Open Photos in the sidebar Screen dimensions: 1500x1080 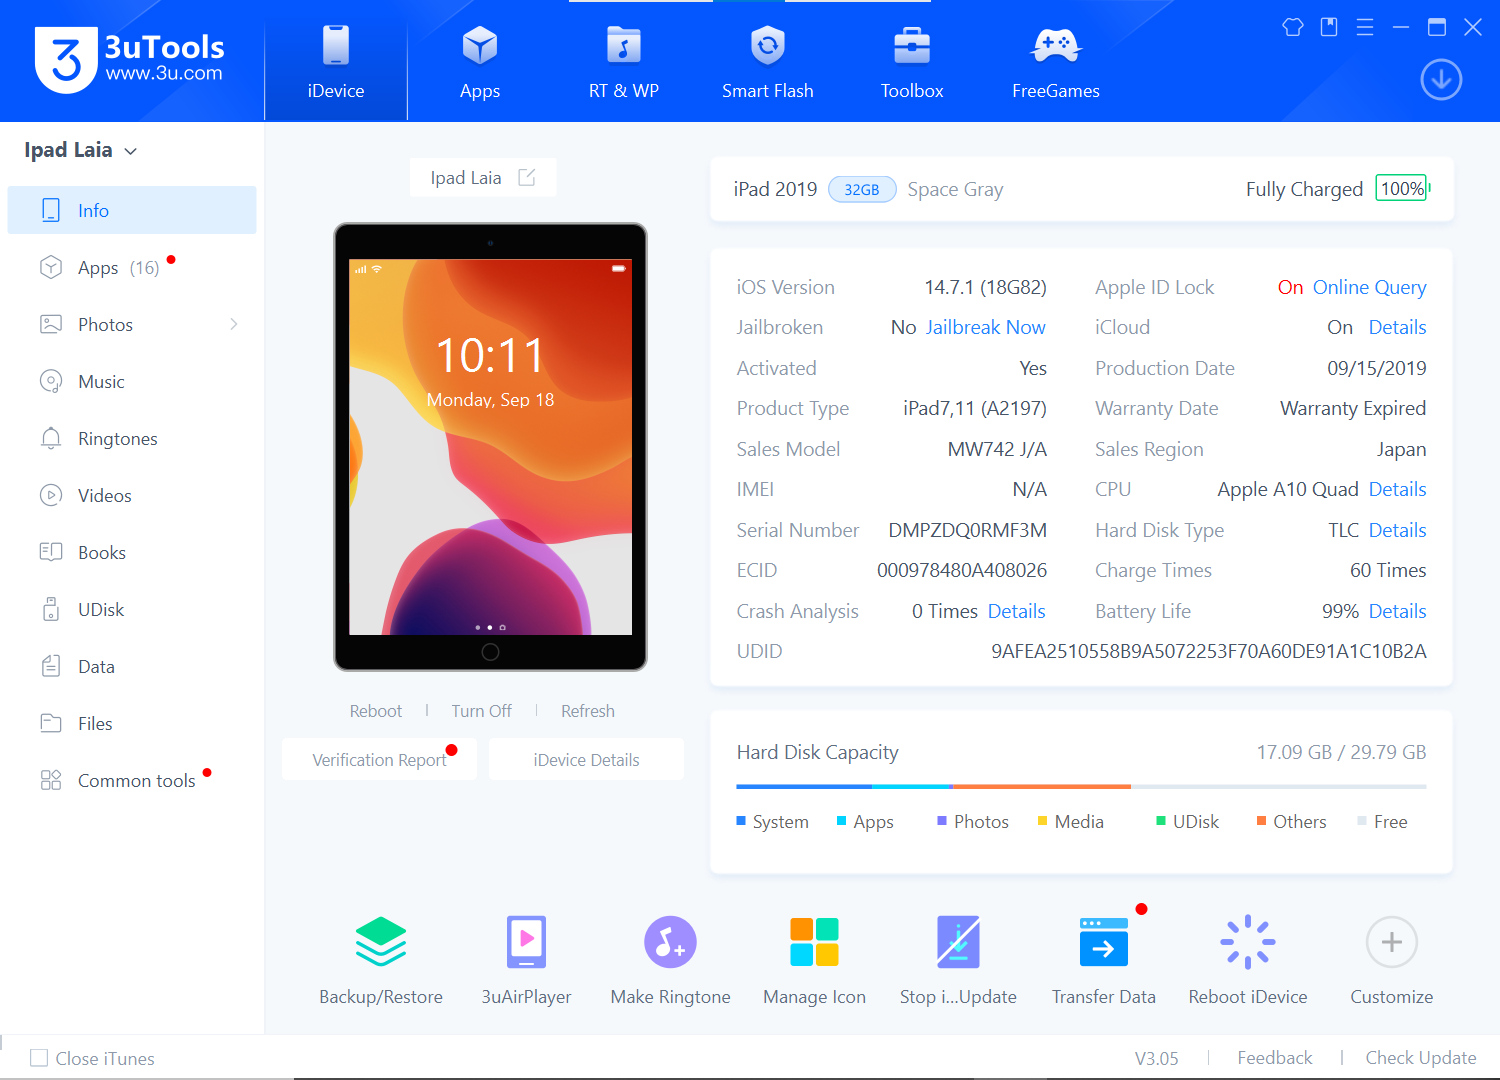132,324
